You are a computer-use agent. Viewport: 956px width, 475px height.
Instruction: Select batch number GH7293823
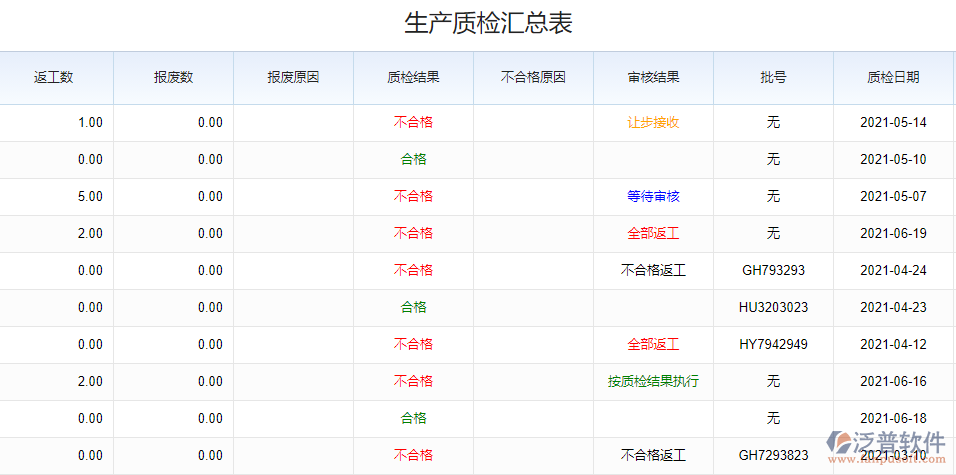[x=773, y=455]
